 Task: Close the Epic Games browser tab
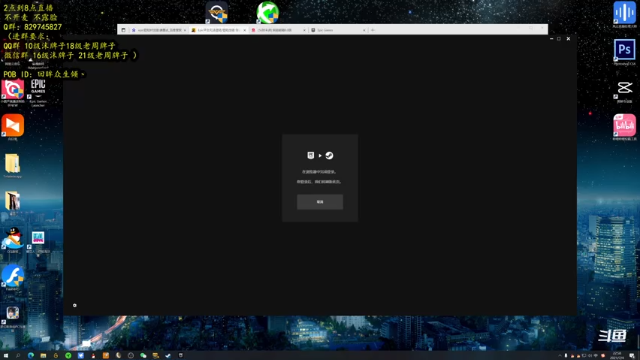(364, 30)
